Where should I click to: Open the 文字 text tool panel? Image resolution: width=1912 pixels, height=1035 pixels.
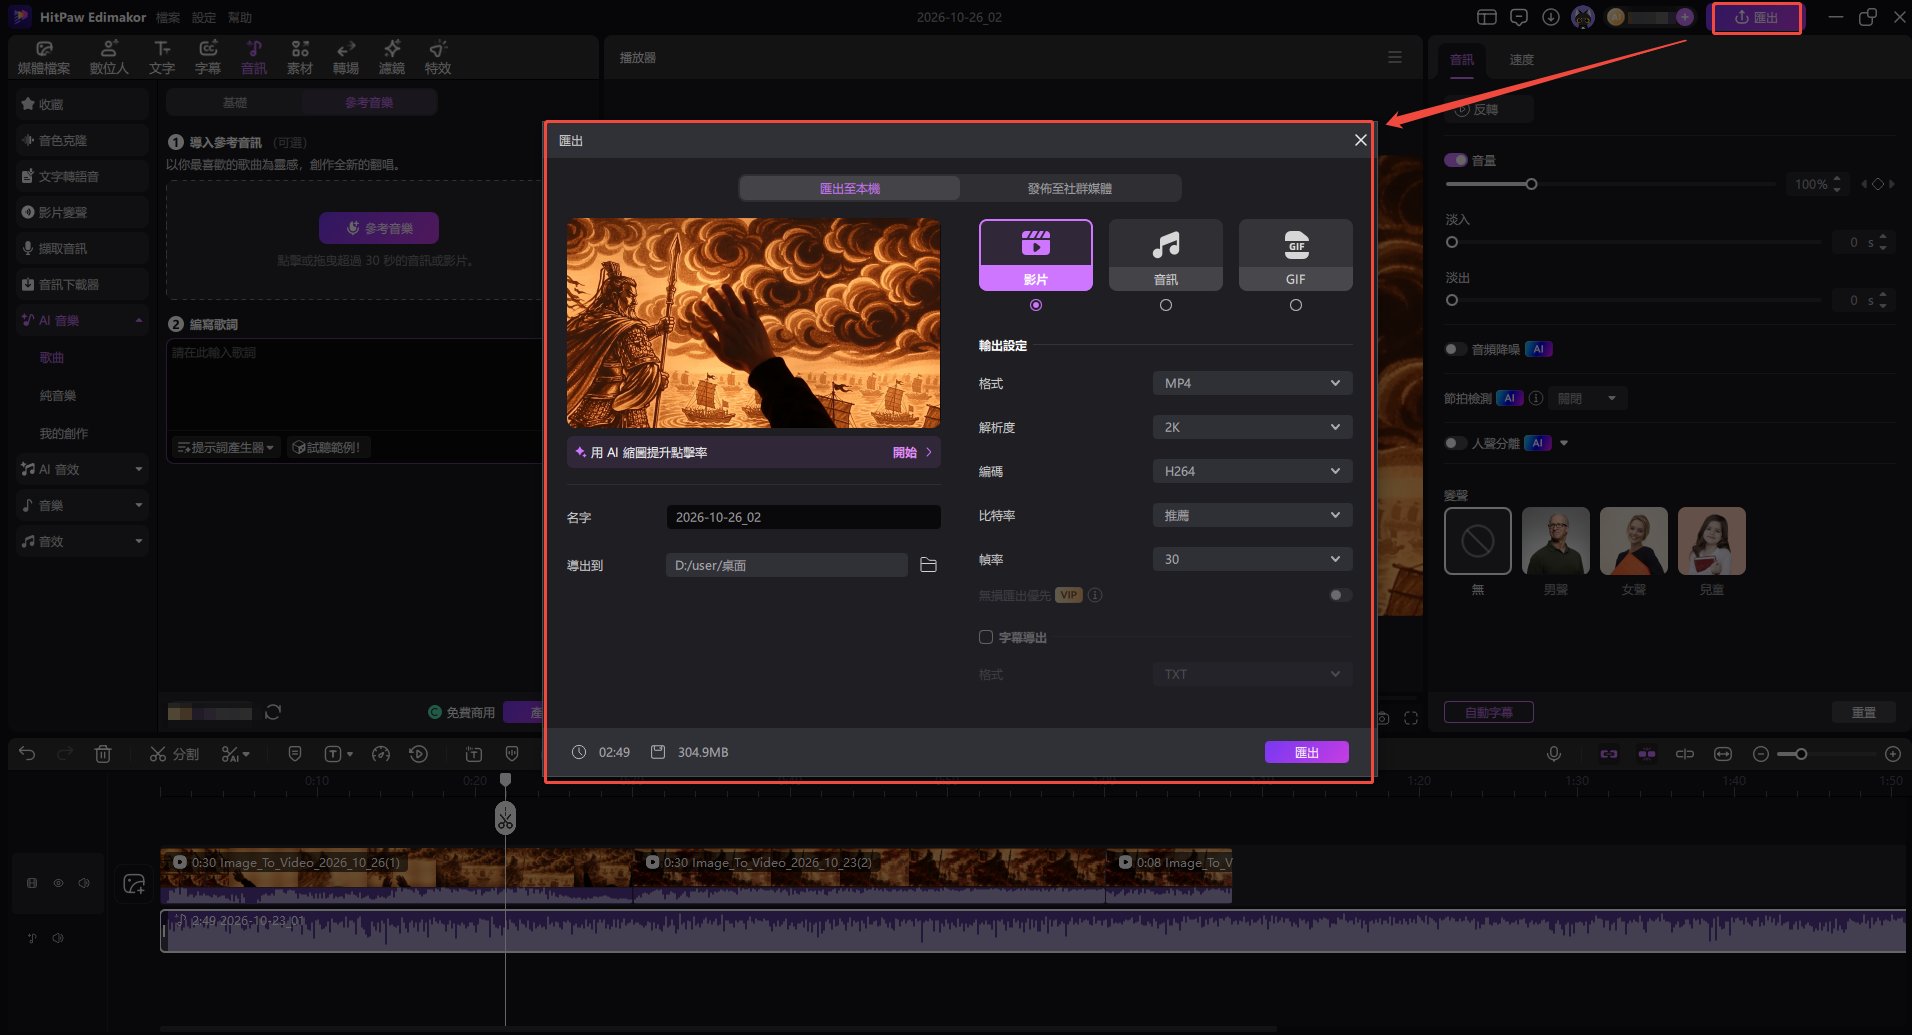click(162, 57)
